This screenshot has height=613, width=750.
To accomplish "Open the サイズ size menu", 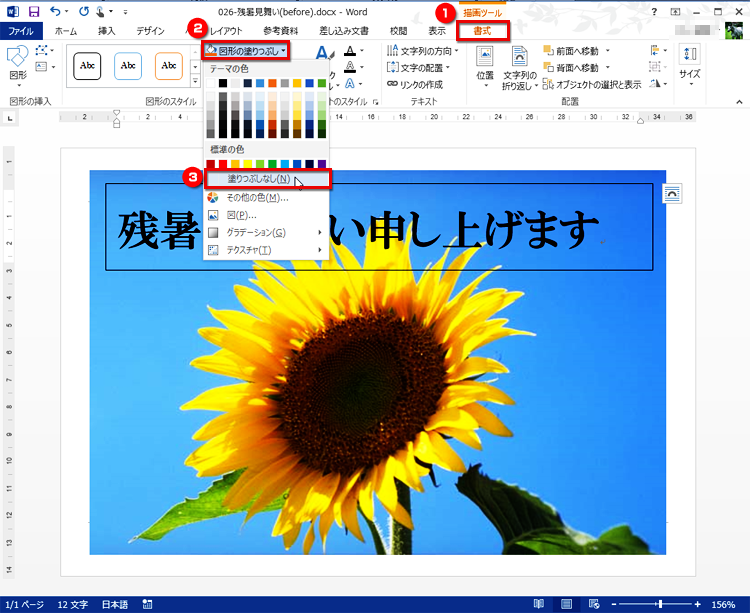I will tap(690, 66).
